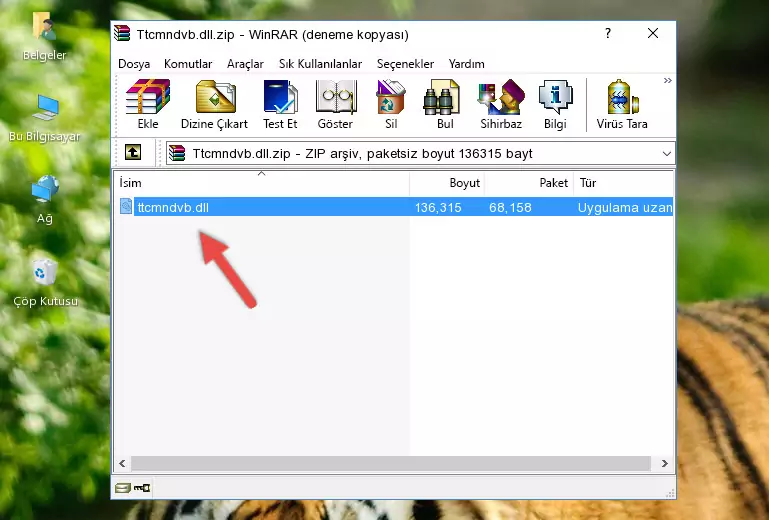The image size is (769, 520).
Task: Open the Göster (View) tool
Action: click(335, 104)
